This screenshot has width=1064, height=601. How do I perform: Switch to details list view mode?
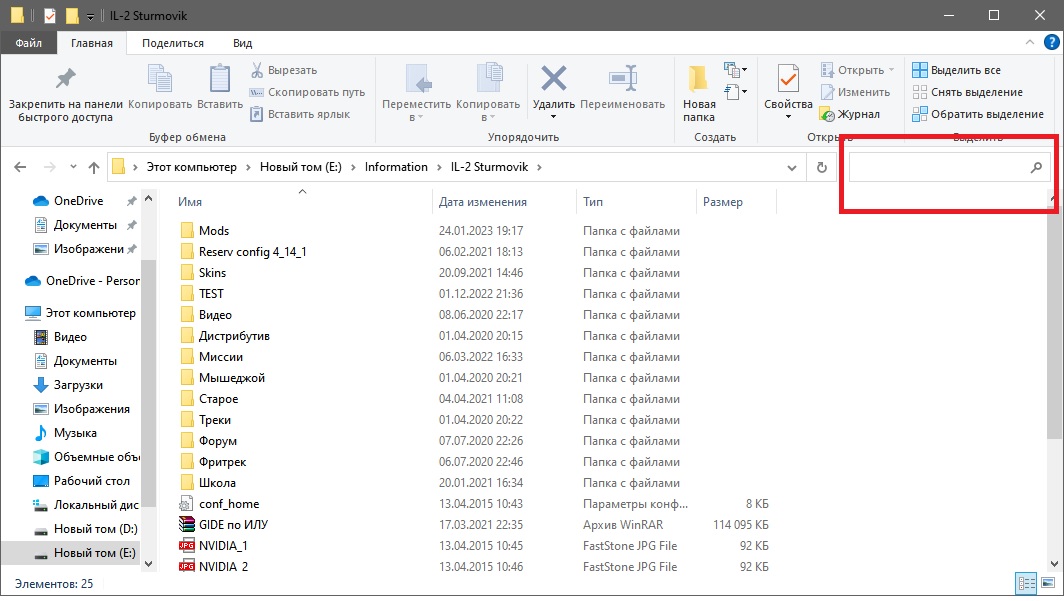[1025, 583]
